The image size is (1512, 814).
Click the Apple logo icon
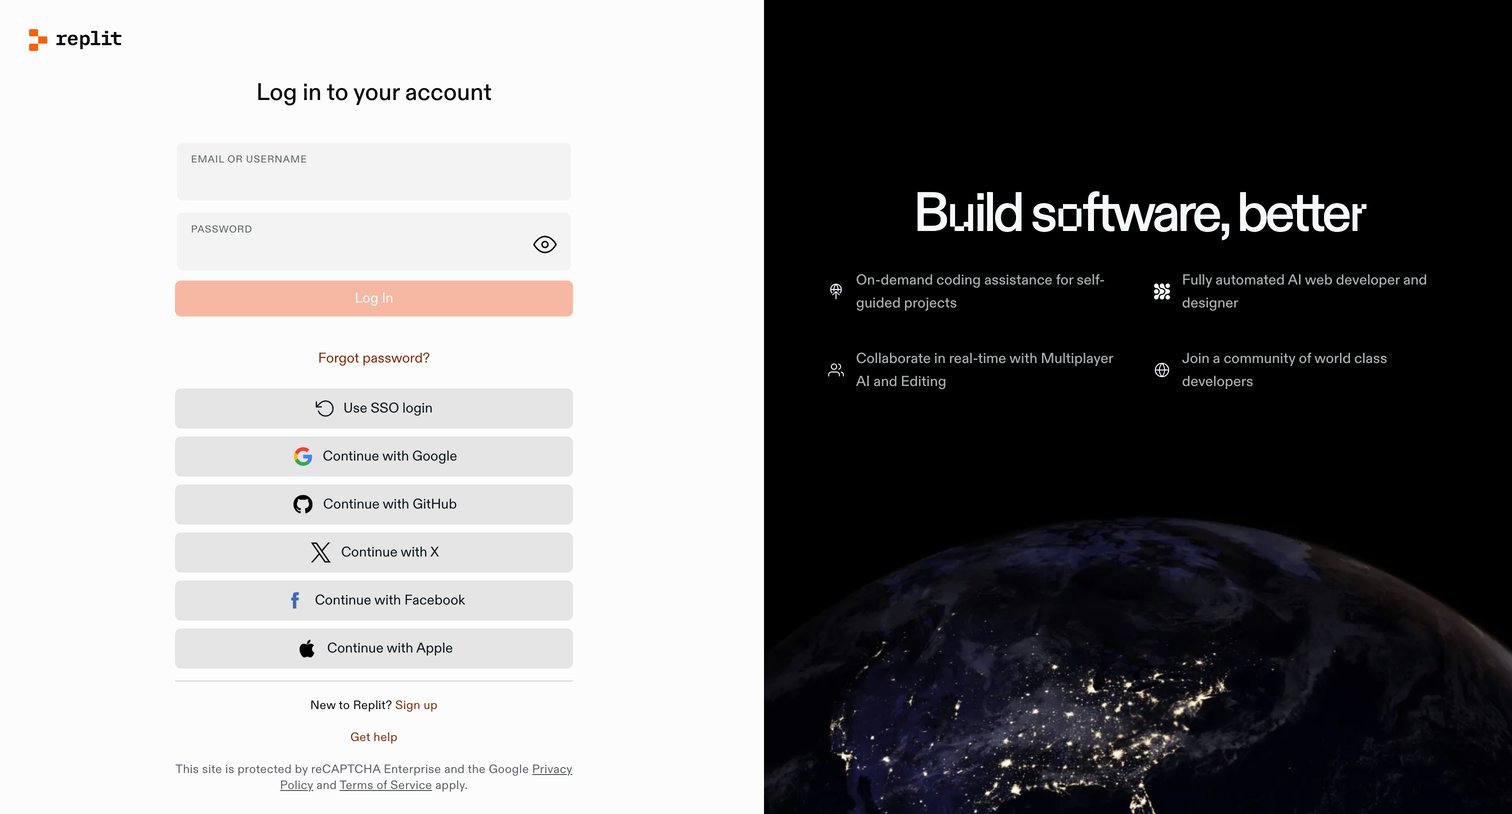pyautogui.click(x=307, y=648)
